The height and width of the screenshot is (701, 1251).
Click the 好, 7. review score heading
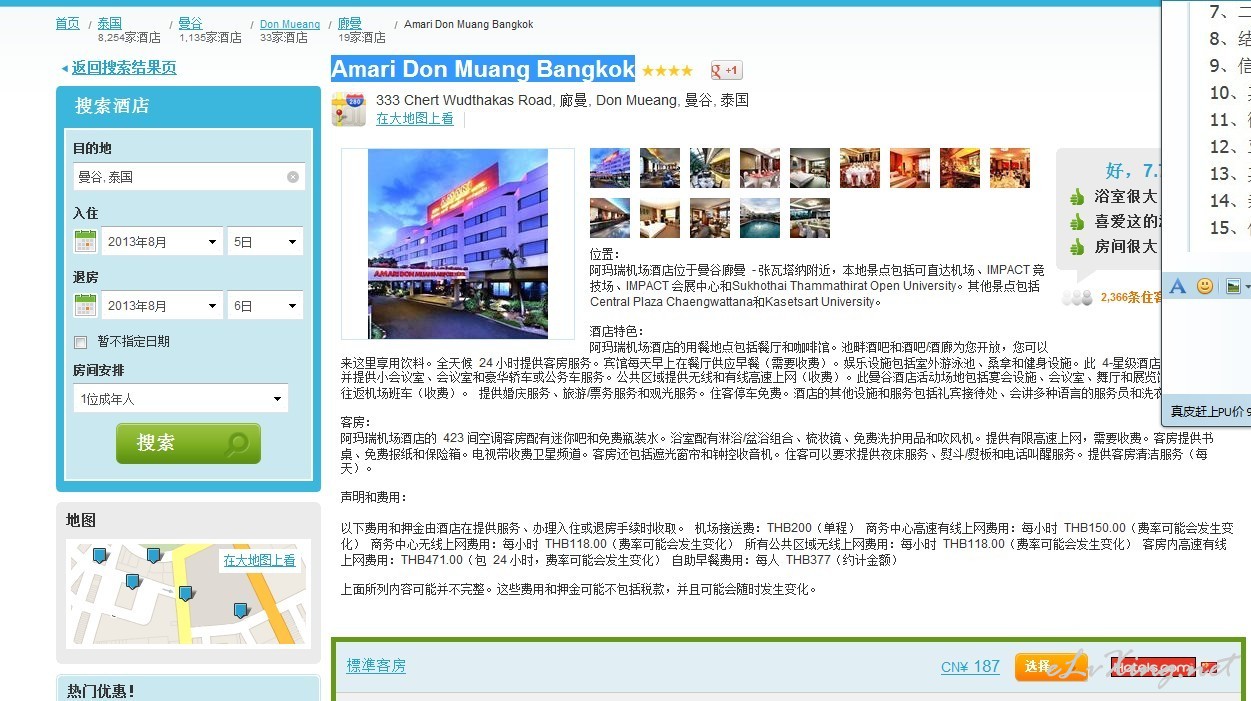click(x=1133, y=171)
